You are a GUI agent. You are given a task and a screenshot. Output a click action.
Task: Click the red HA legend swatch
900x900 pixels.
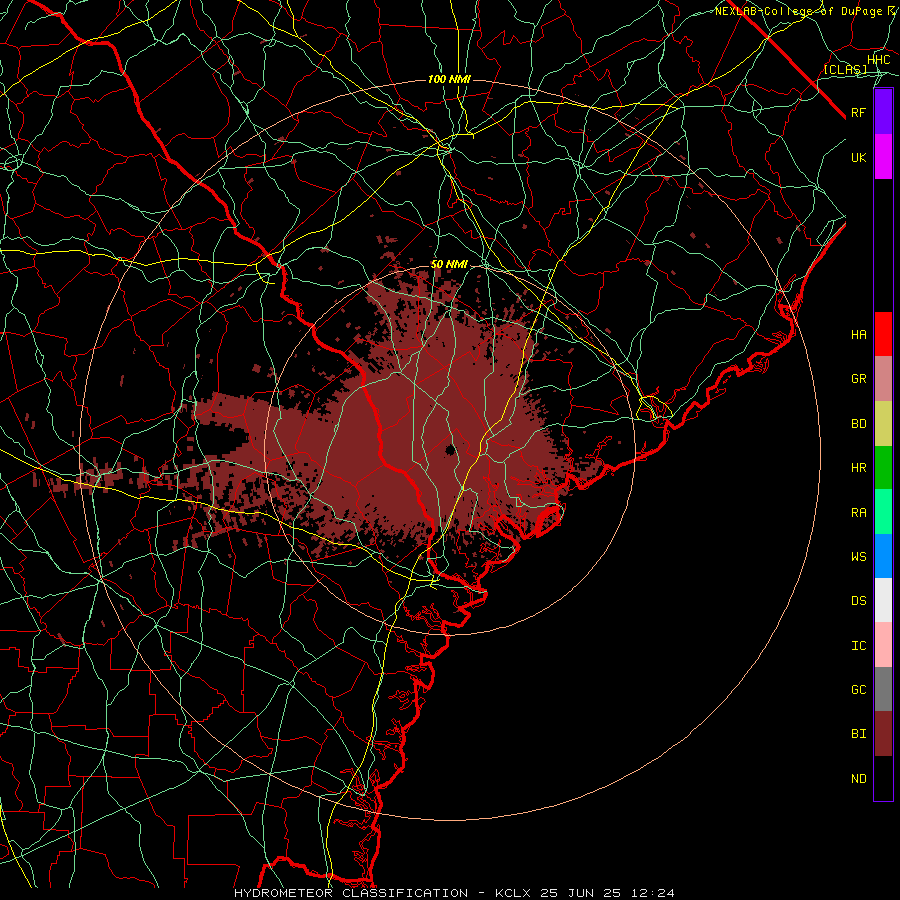pos(883,334)
